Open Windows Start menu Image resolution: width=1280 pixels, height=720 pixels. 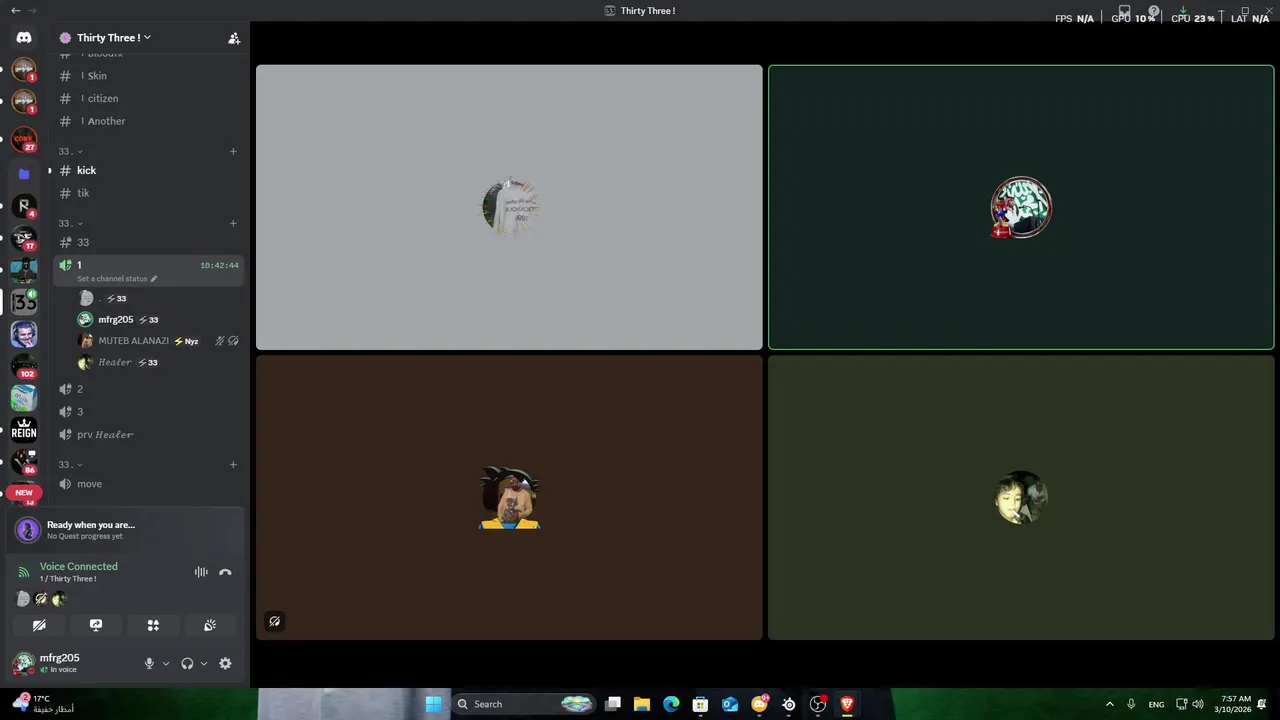click(x=433, y=704)
